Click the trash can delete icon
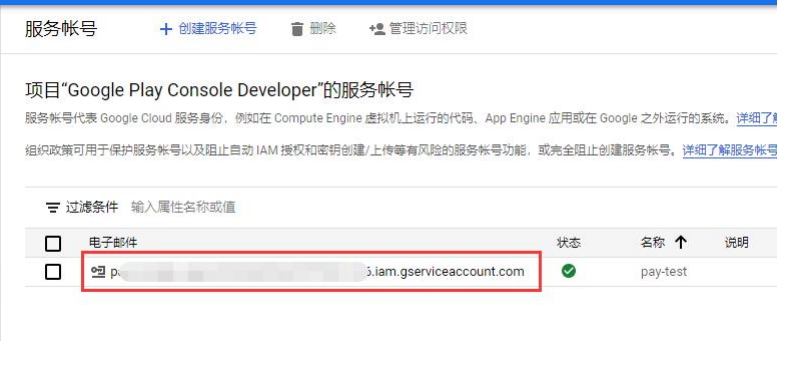The width and height of the screenshot is (793, 389). (297, 29)
